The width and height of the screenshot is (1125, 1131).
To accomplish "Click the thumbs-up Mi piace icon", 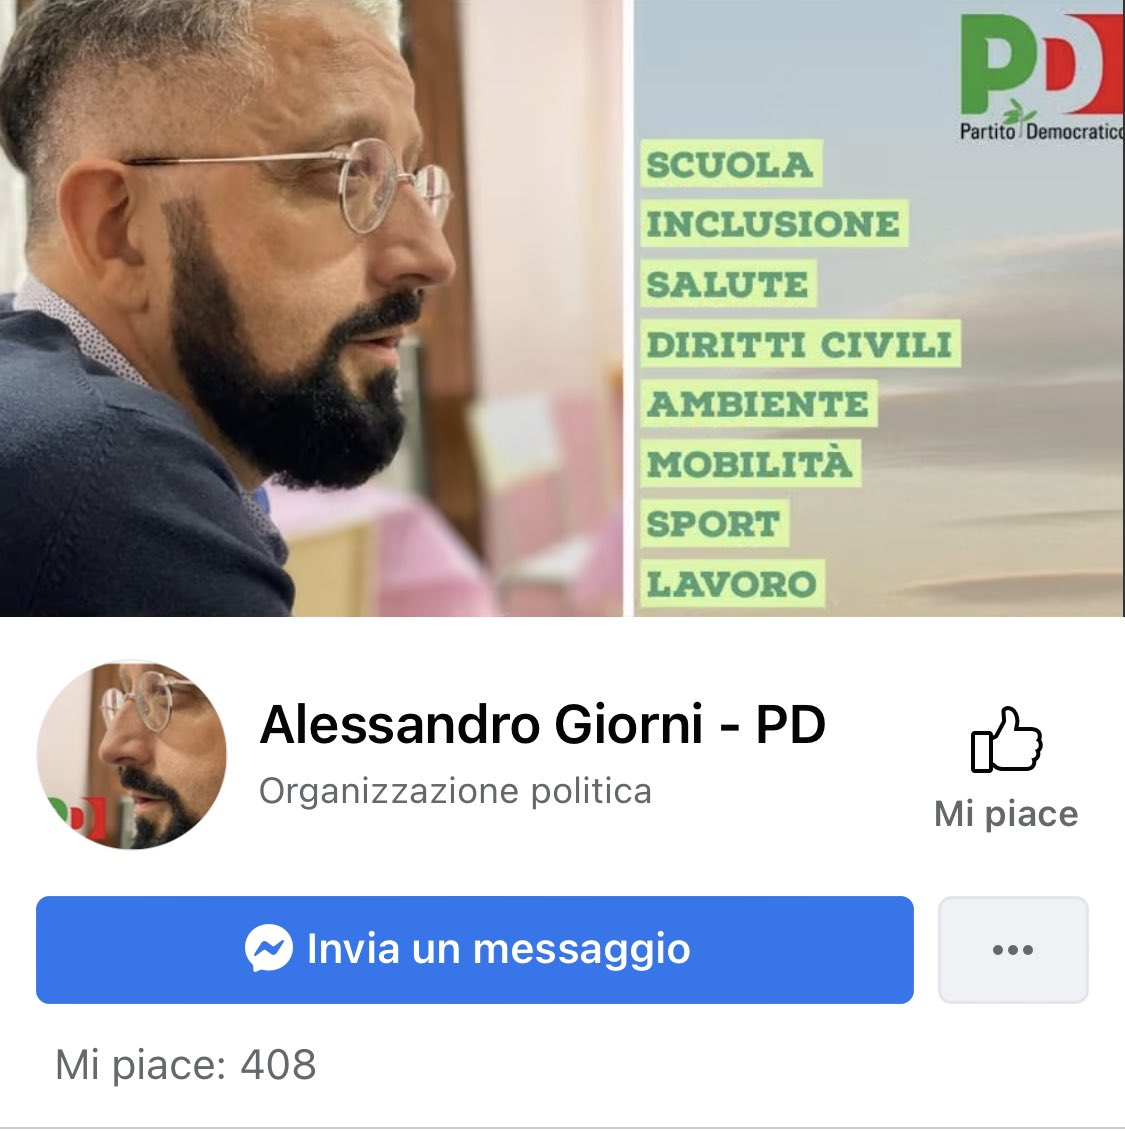I will tap(1006, 739).
